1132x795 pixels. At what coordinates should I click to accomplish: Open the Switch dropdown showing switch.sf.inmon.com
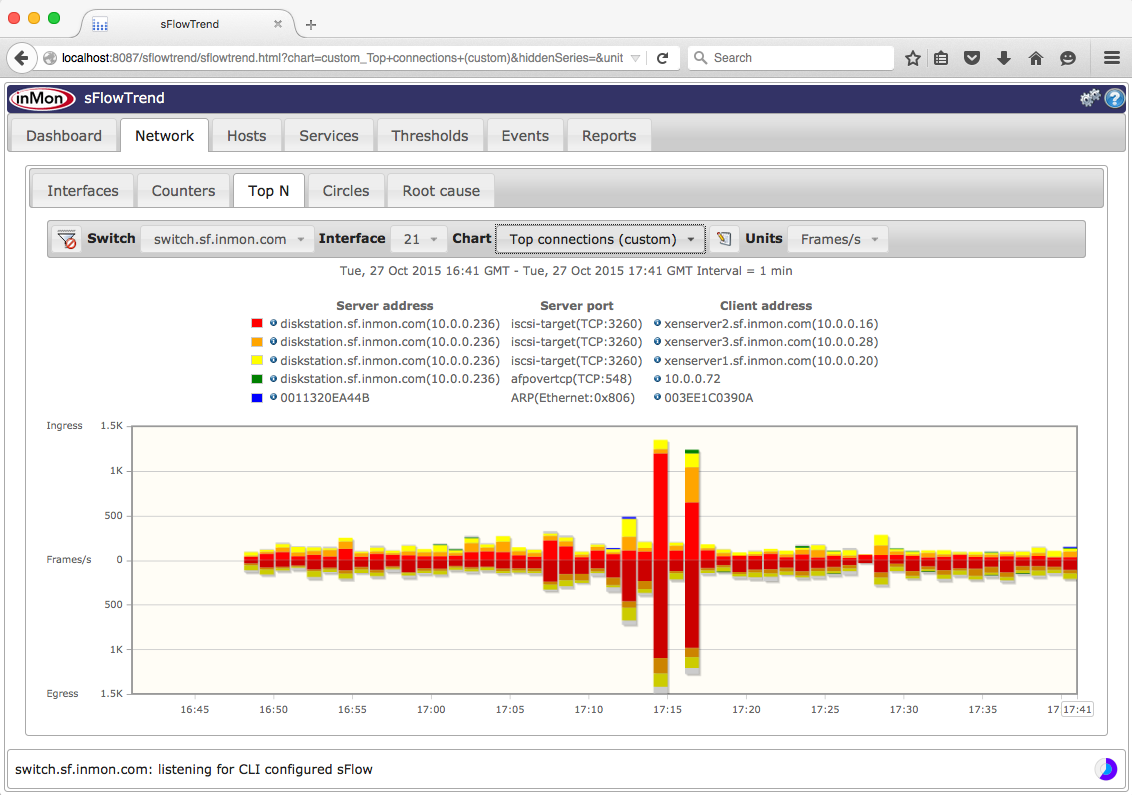pyautogui.click(x=227, y=238)
